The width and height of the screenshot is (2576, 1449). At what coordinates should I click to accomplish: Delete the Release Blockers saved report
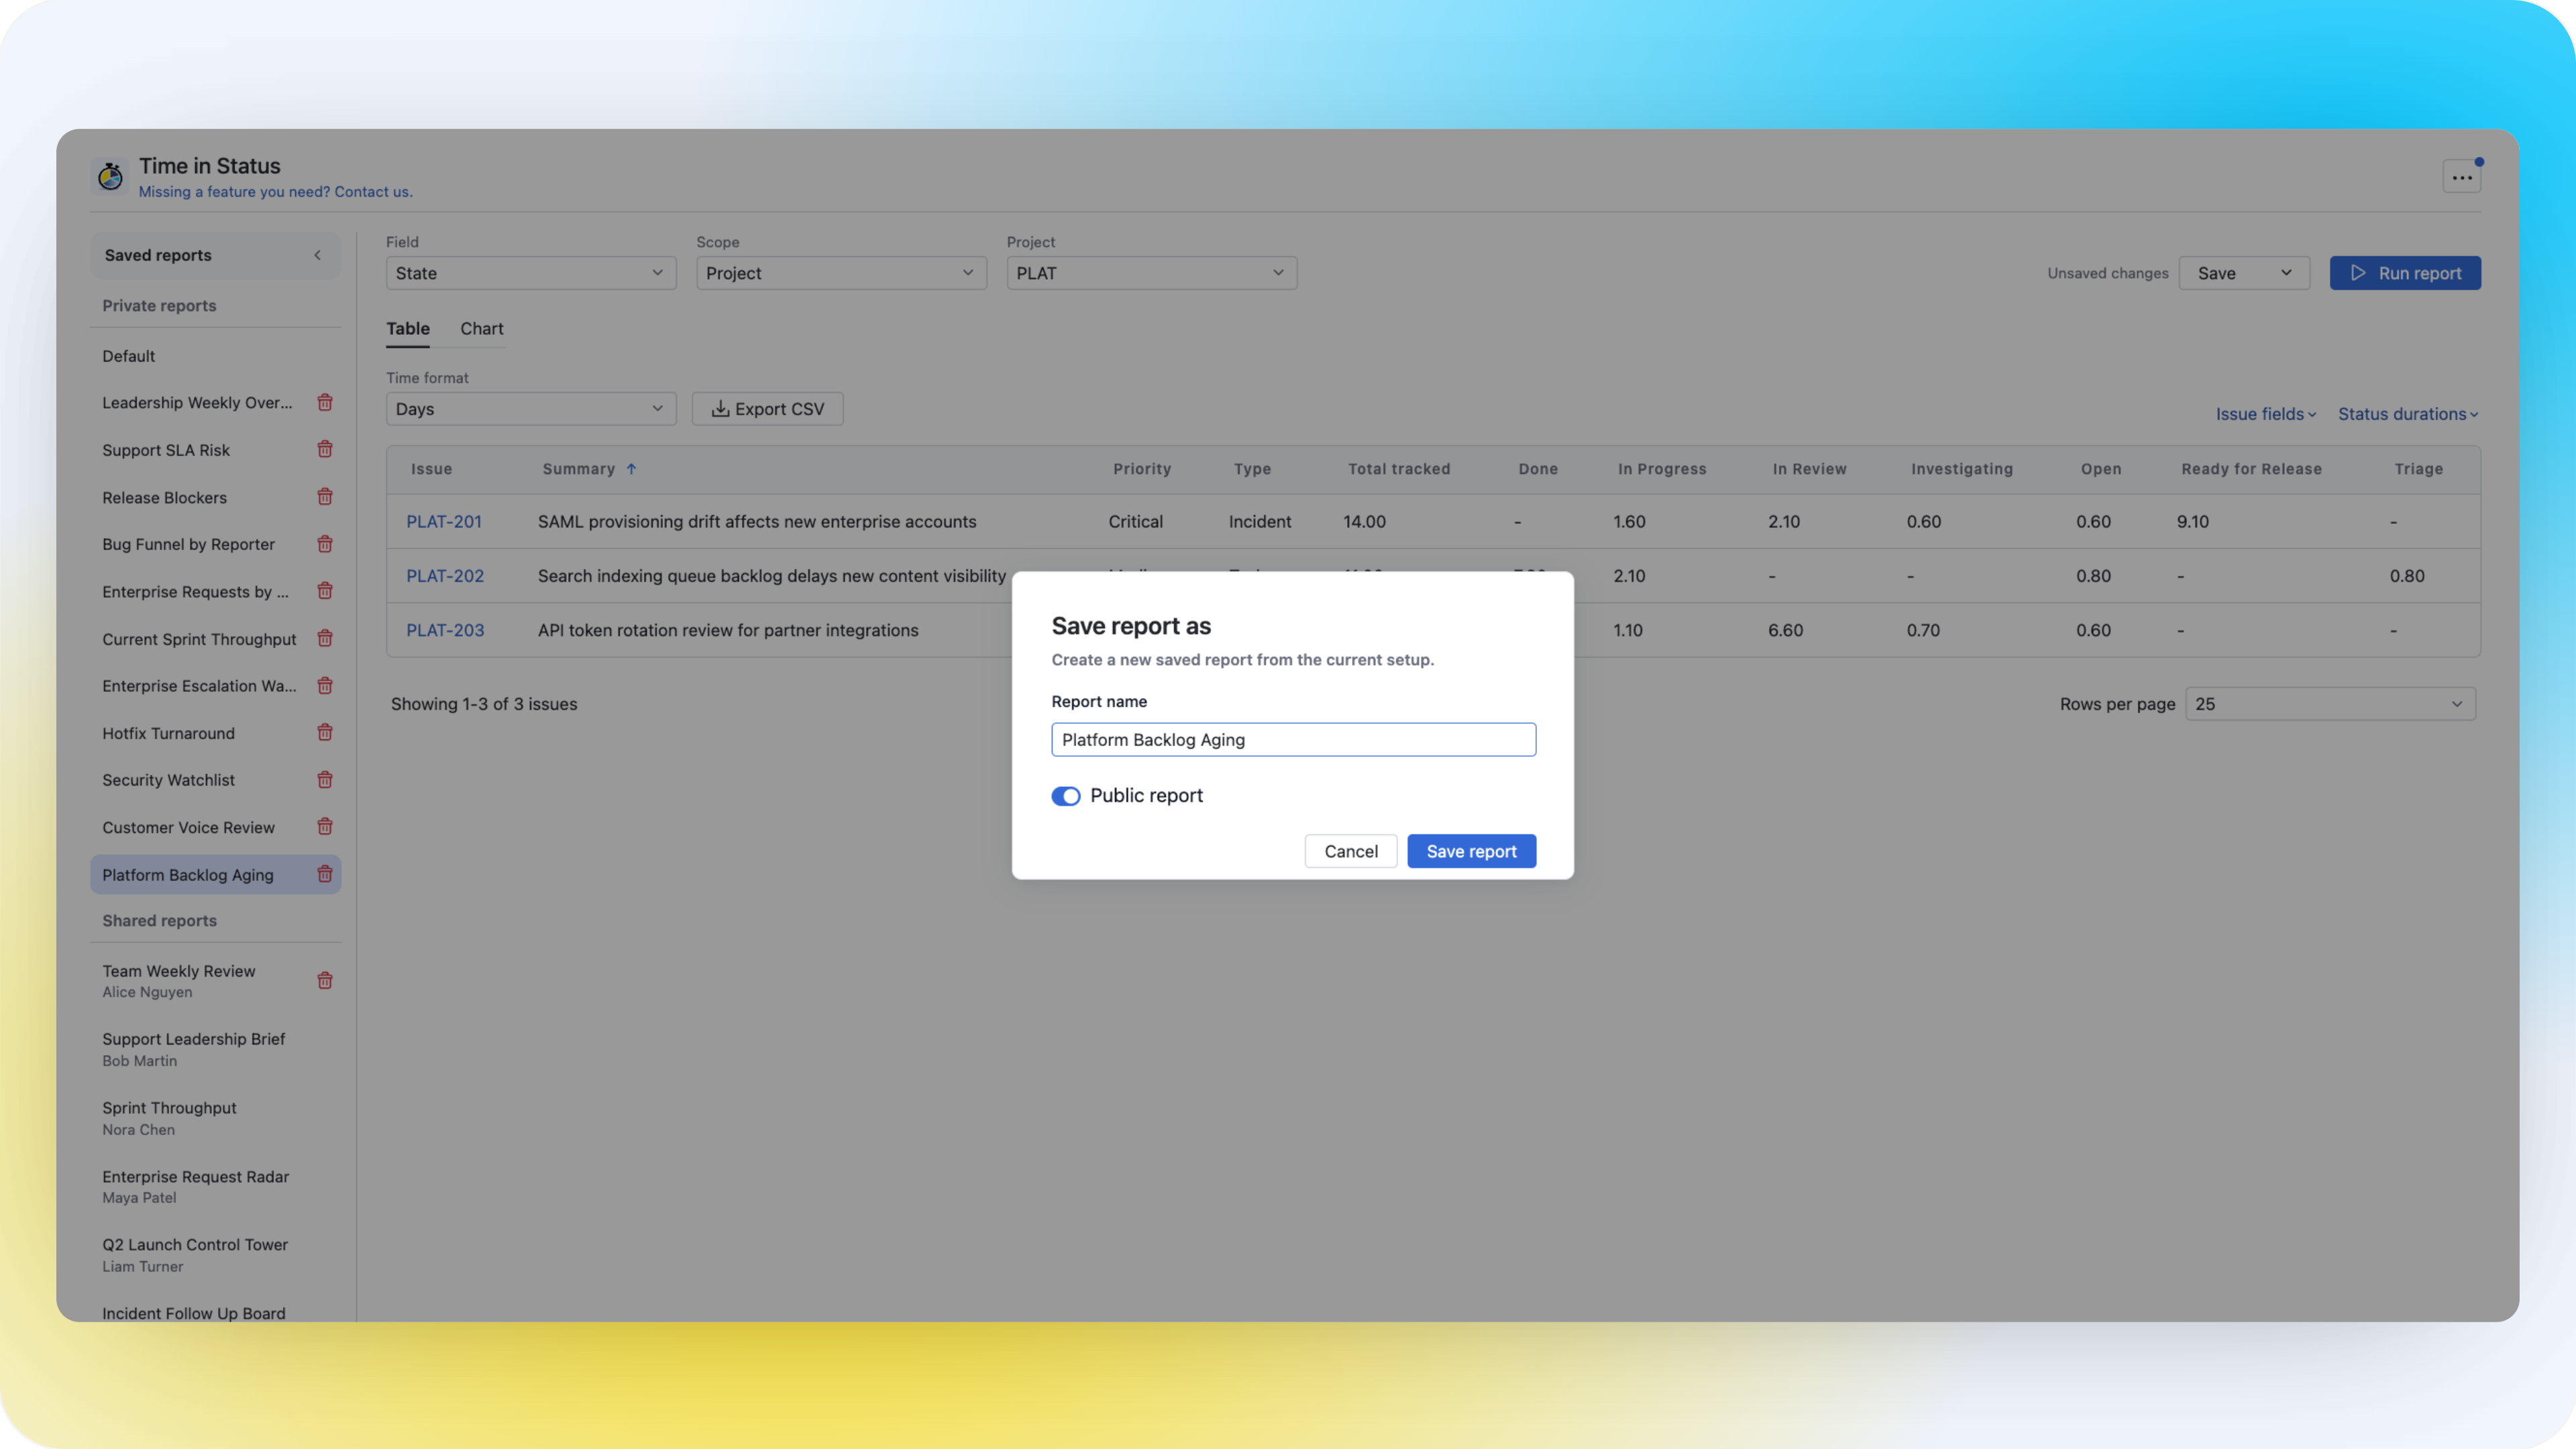pyautogui.click(x=325, y=496)
